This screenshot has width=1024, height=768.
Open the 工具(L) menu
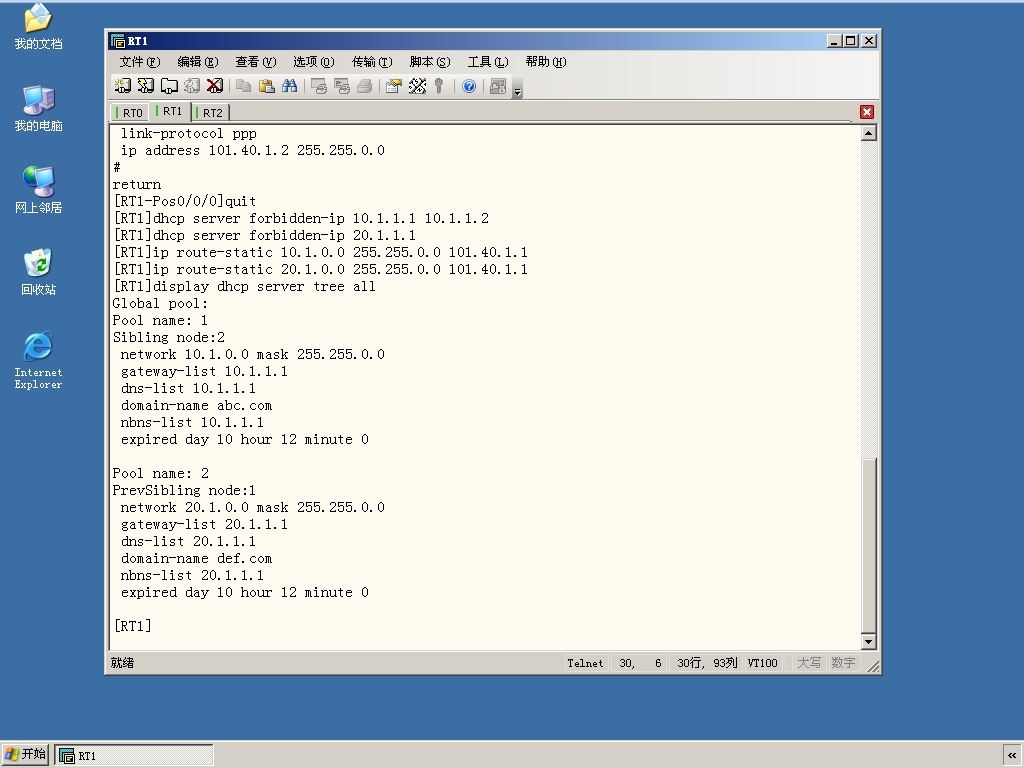click(x=488, y=62)
